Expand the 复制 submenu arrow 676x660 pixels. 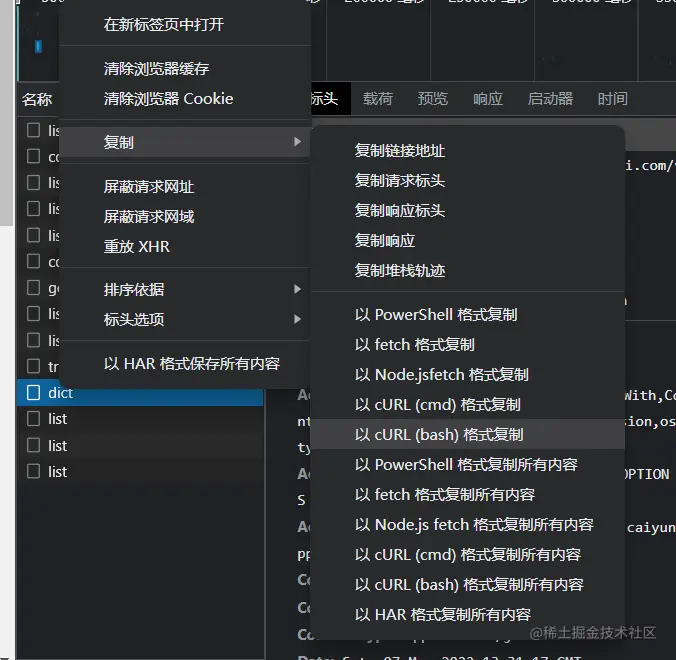click(297, 142)
